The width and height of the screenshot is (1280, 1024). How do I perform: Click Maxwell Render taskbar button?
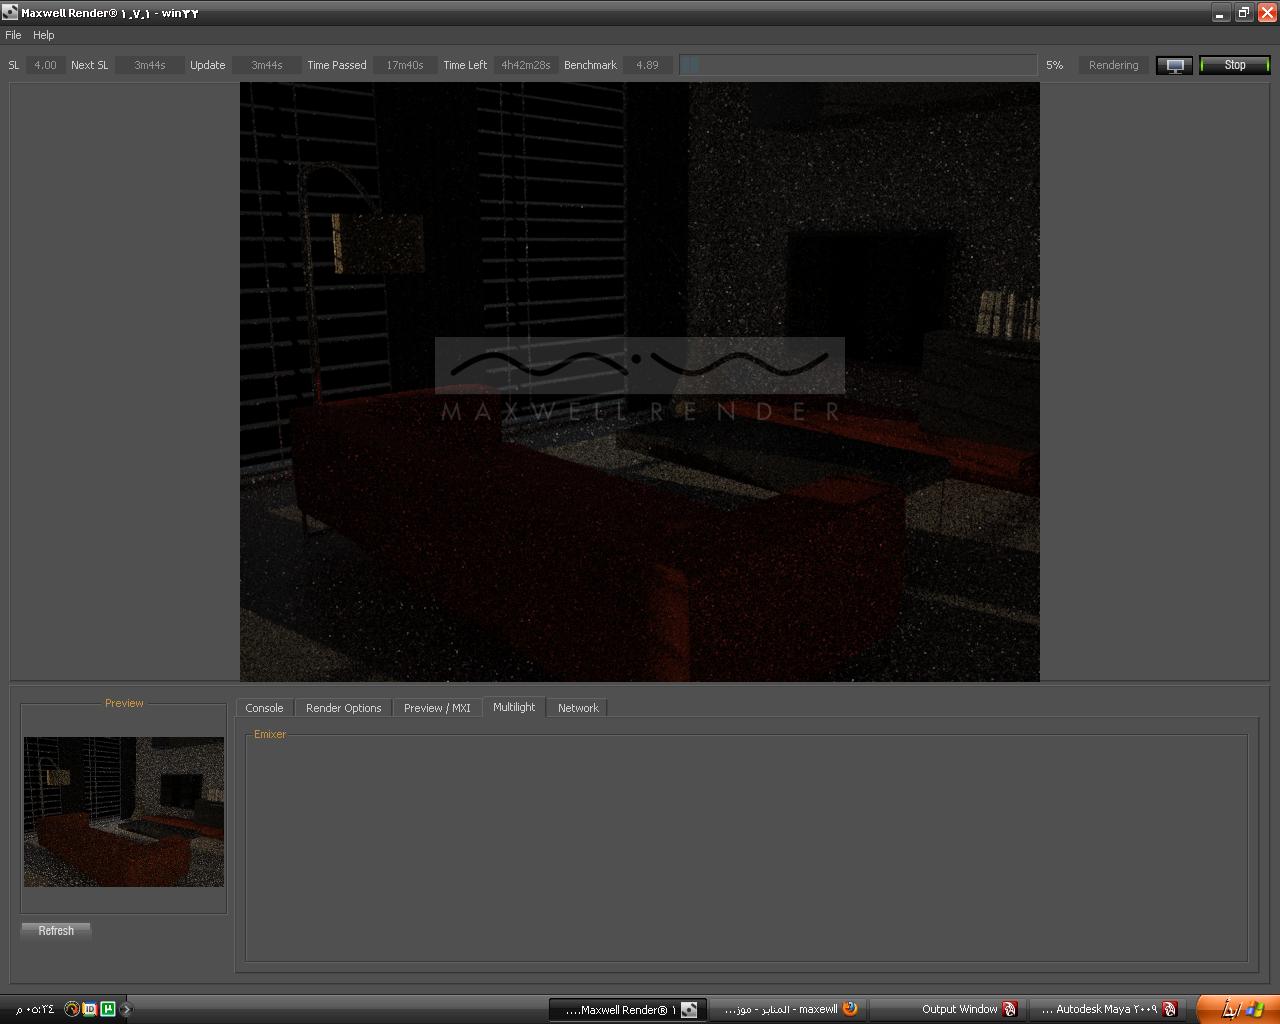point(628,1009)
